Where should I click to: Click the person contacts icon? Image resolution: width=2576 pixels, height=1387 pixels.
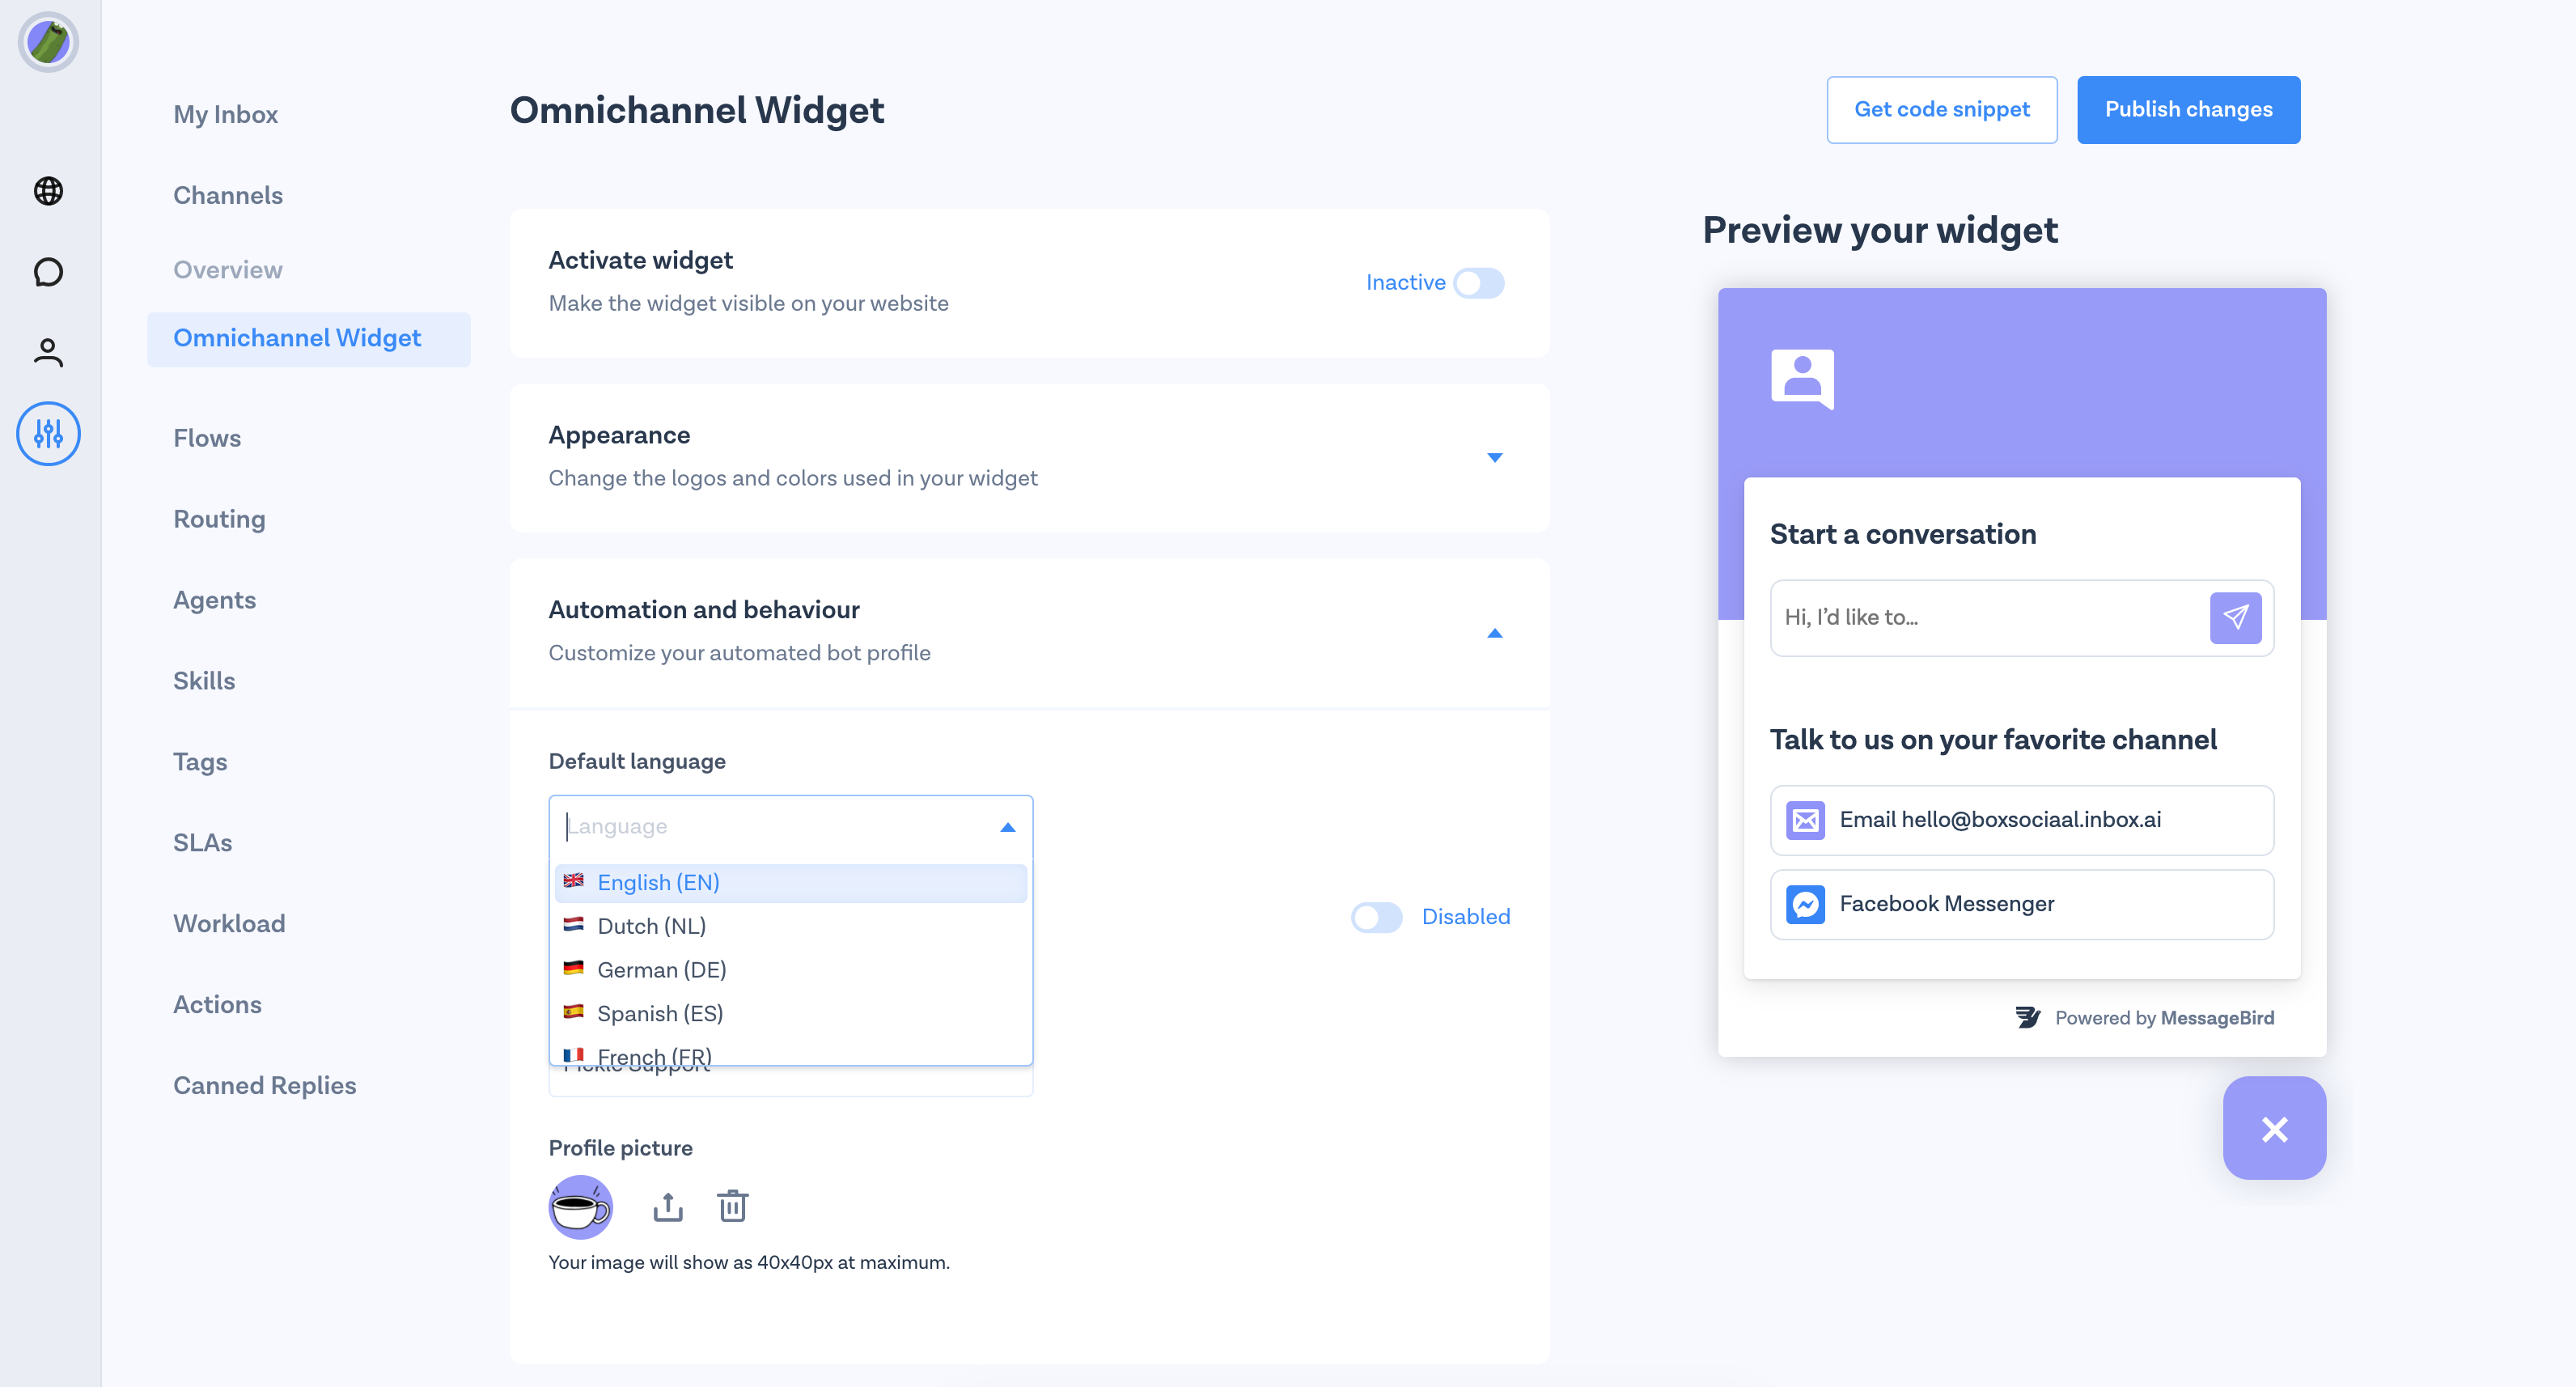point(48,352)
